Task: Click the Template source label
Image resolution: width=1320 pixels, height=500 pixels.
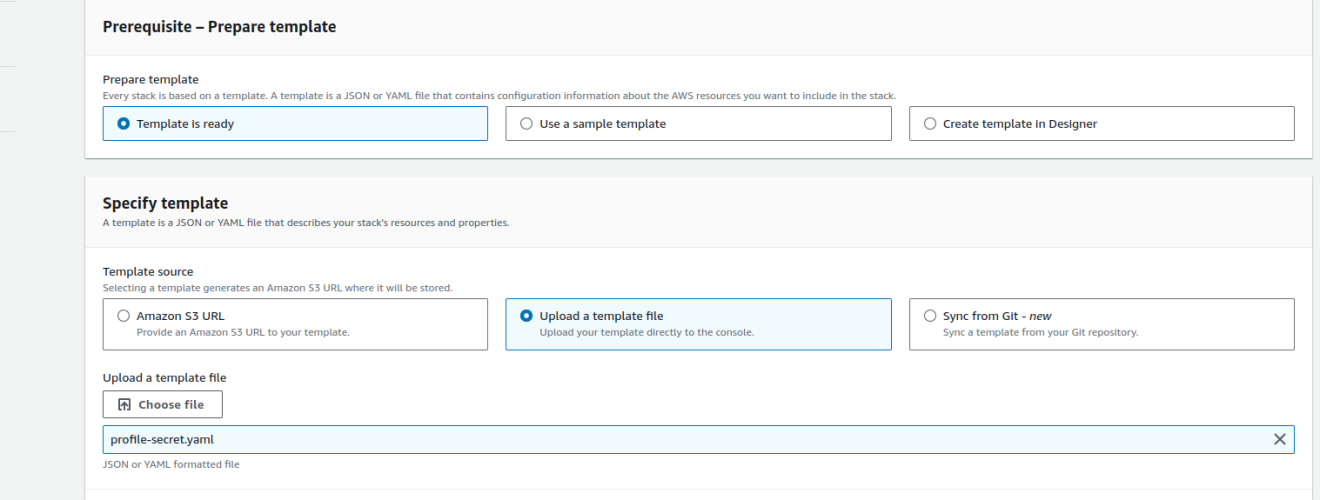Action: pos(148,272)
